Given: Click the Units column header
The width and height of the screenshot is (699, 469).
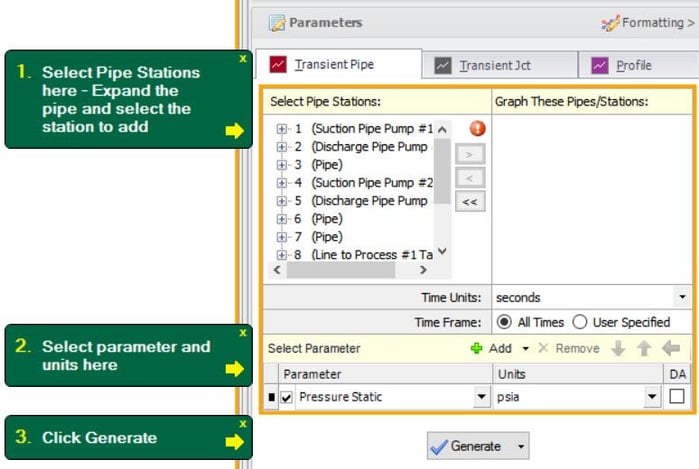Looking at the screenshot, I should click(x=578, y=374).
